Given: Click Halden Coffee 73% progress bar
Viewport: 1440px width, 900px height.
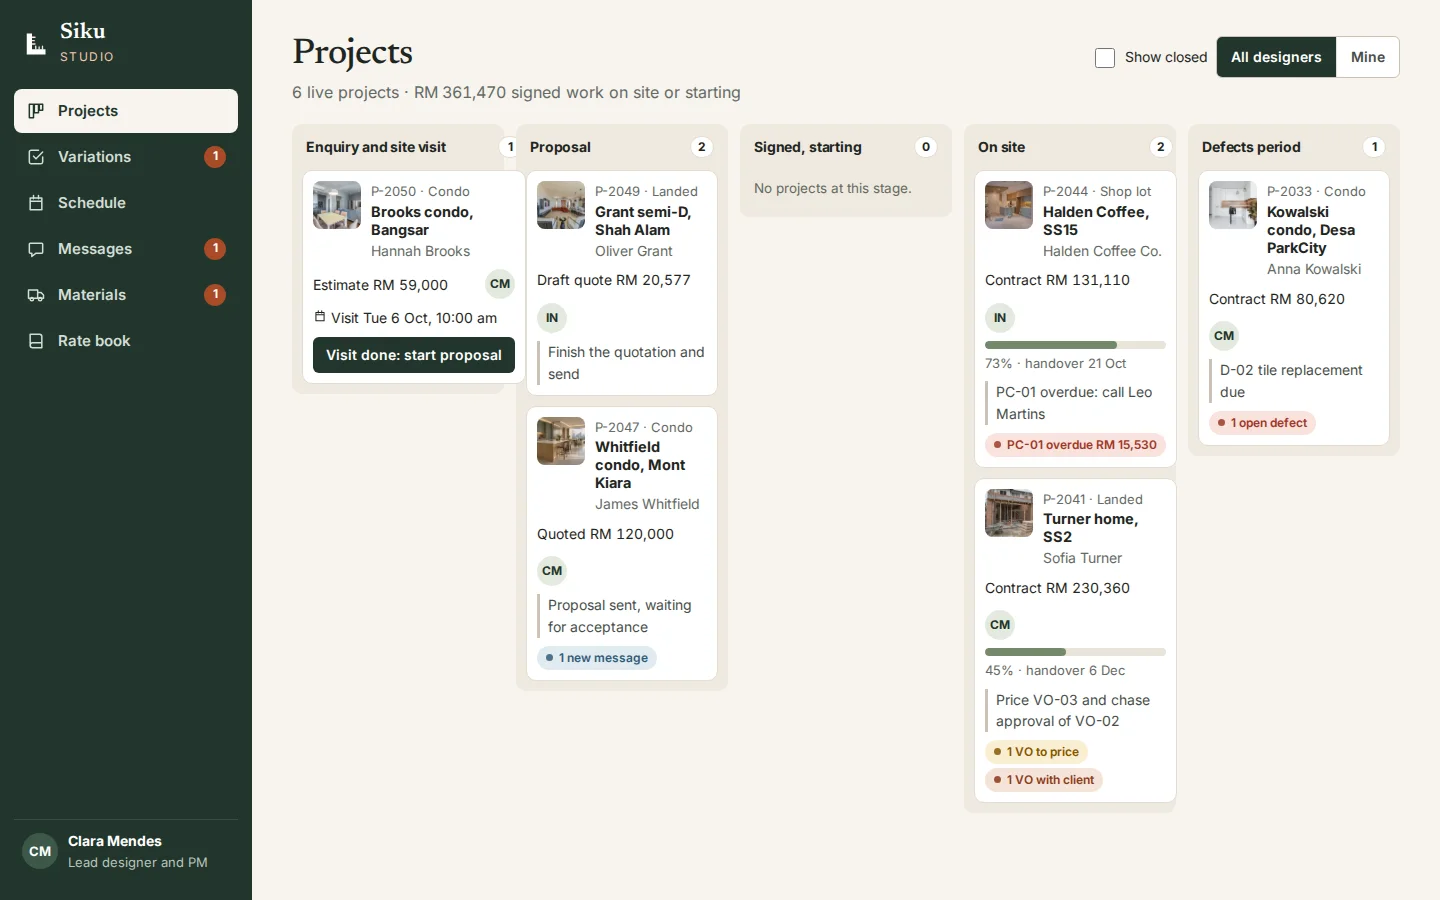Looking at the screenshot, I should 1075,345.
